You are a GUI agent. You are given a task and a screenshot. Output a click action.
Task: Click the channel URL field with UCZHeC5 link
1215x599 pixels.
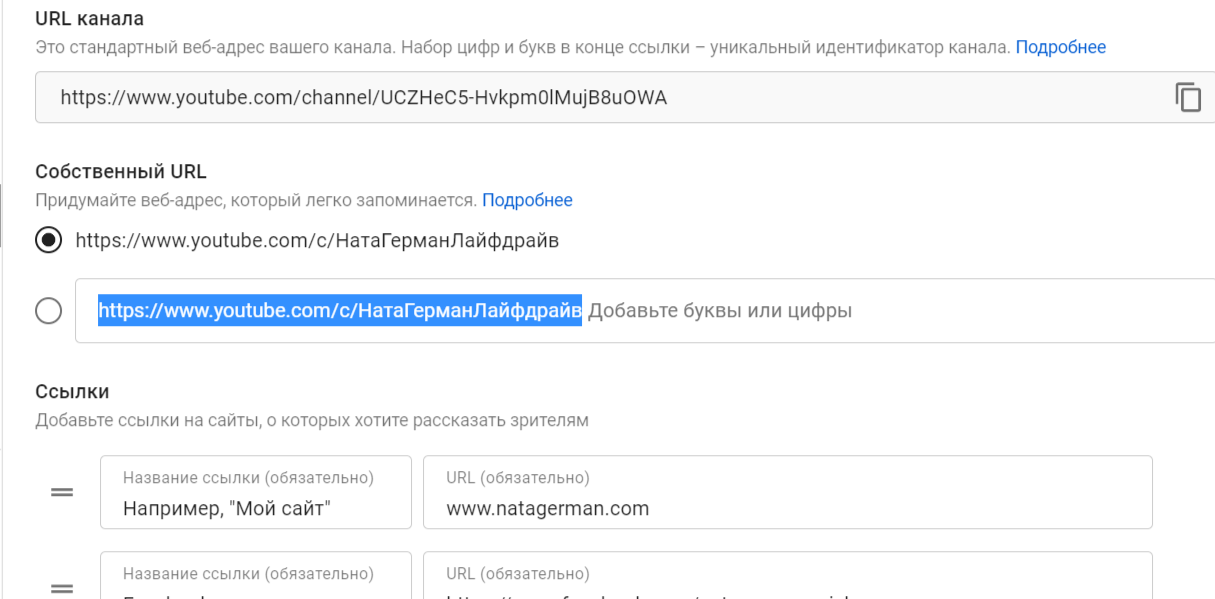click(x=625, y=97)
